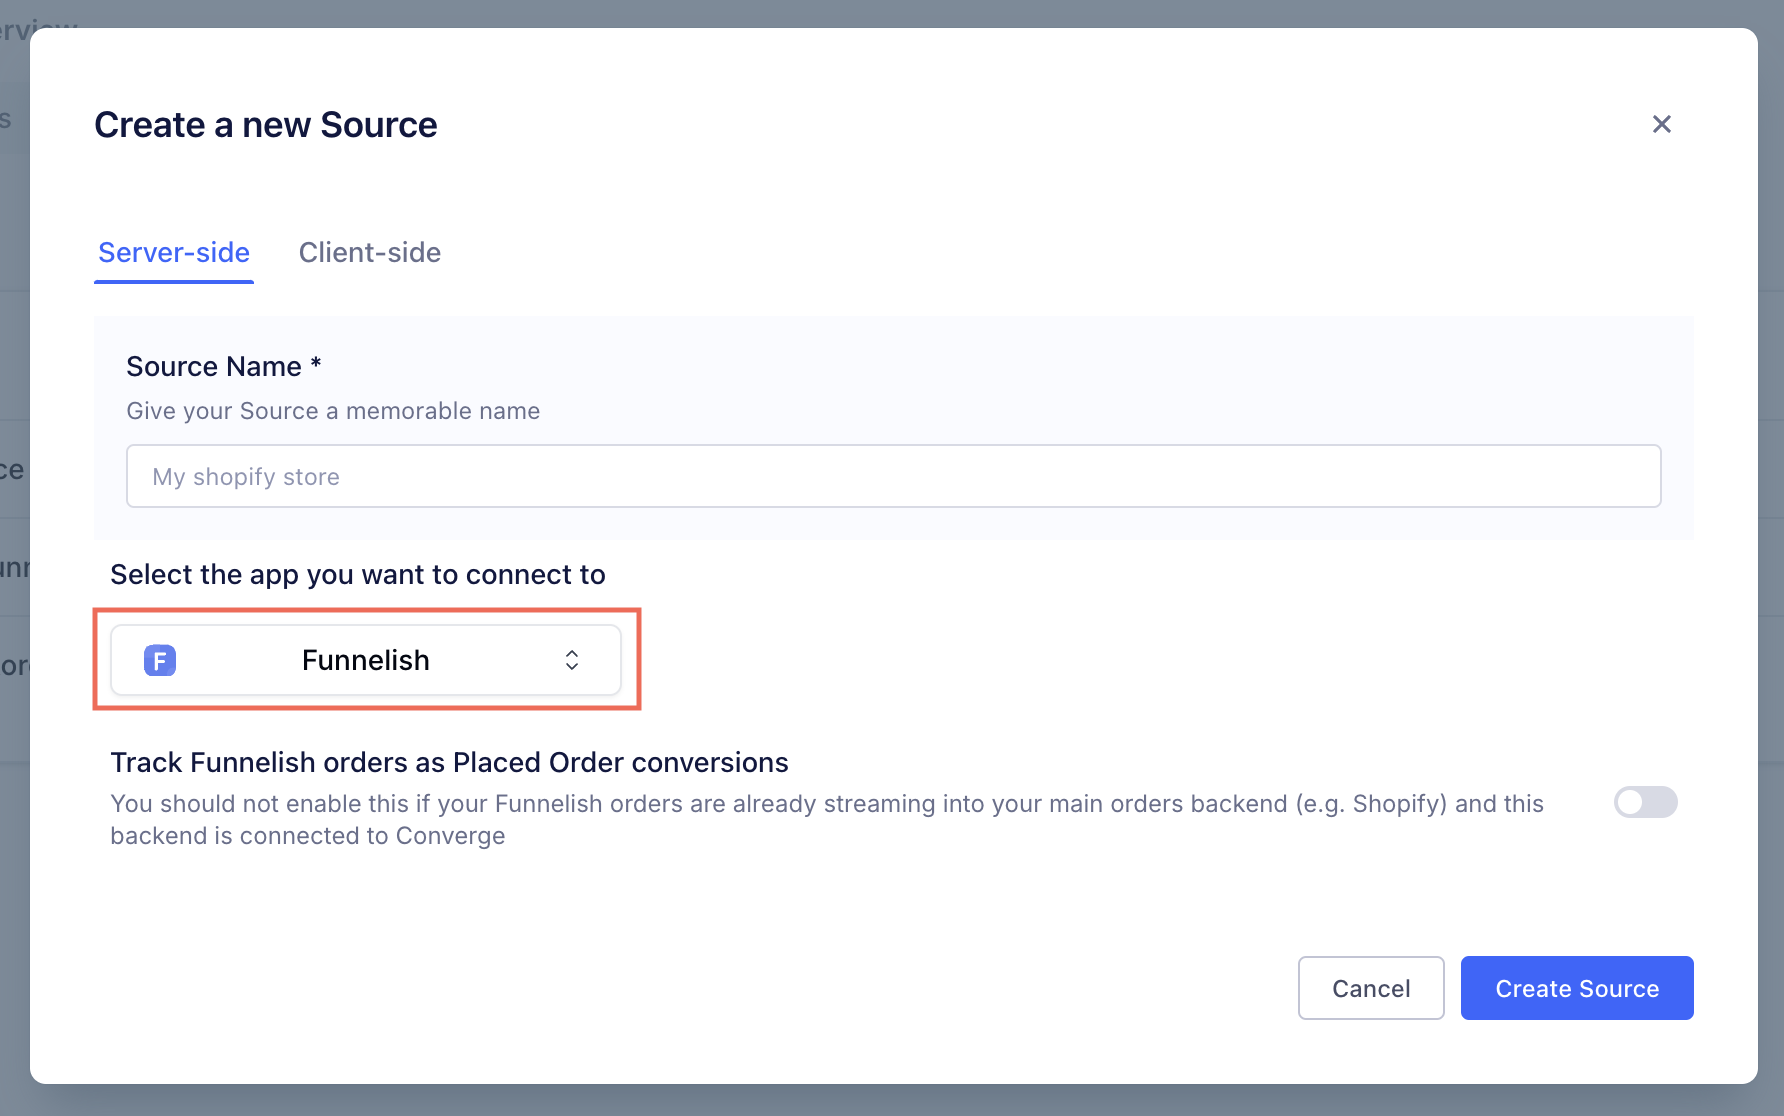The image size is (1784, 1116).
Task: Click the 'Create a new Source' heading
Action: coord(266,125)
